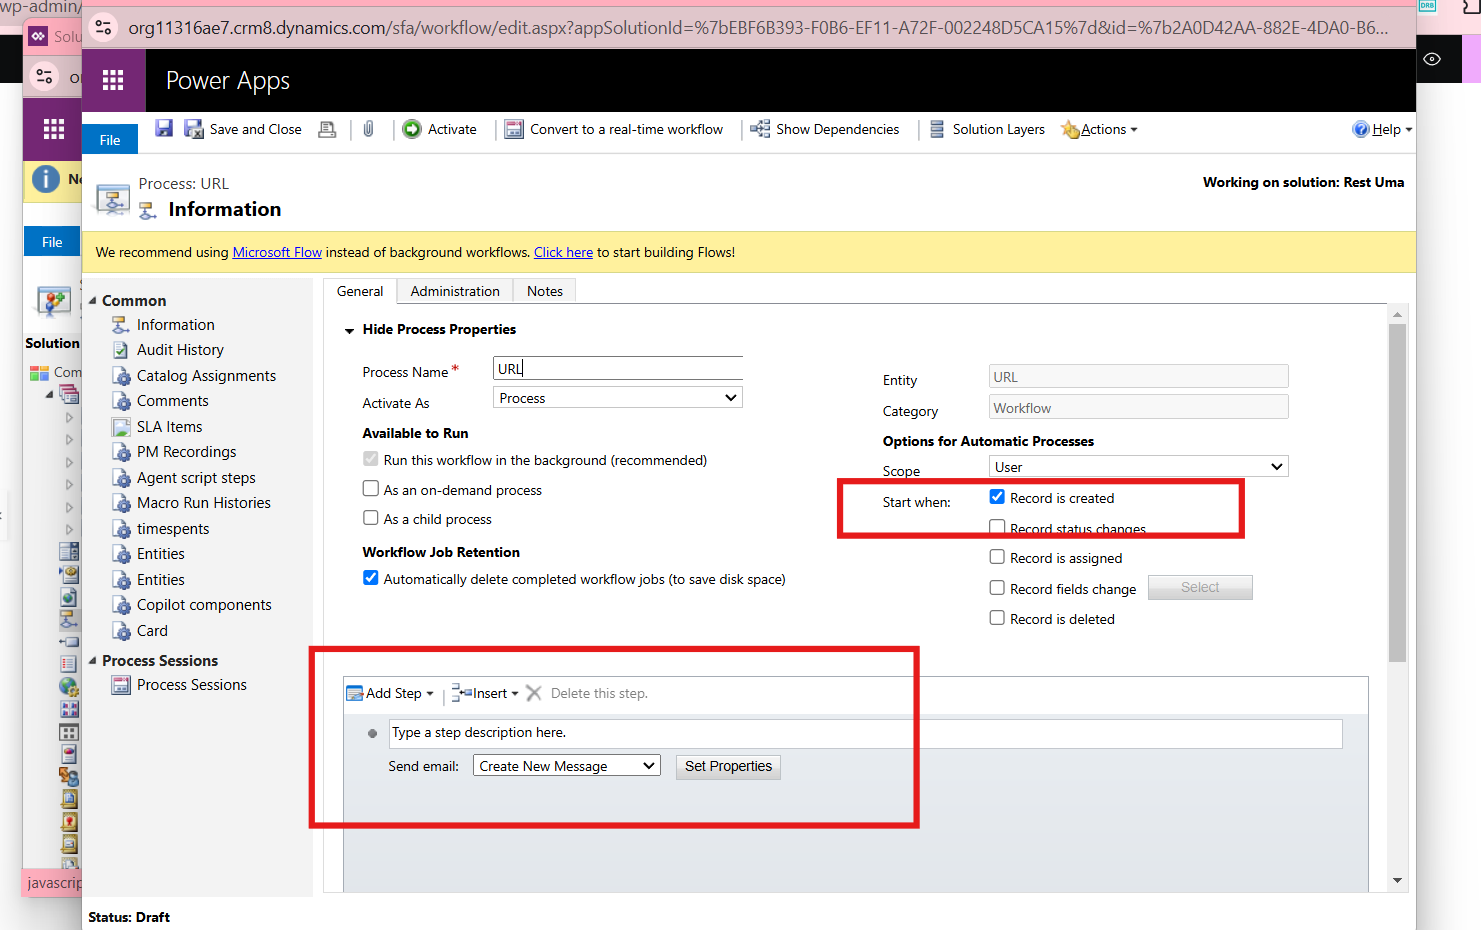Open the Activate As dropdown
This screenshot has width=1481, height=930.
click(618, 398)
